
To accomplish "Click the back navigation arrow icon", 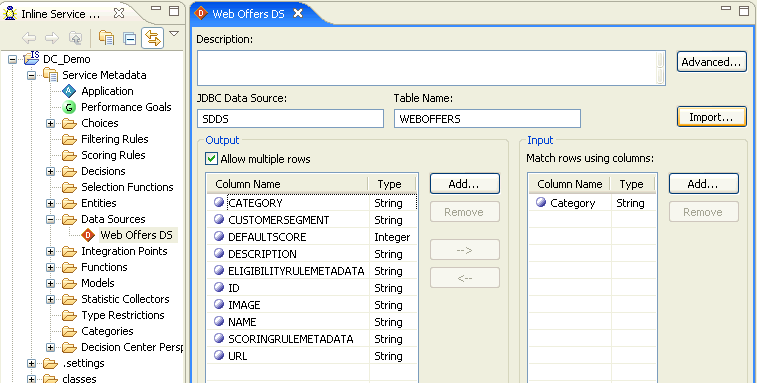I will 29,38.
